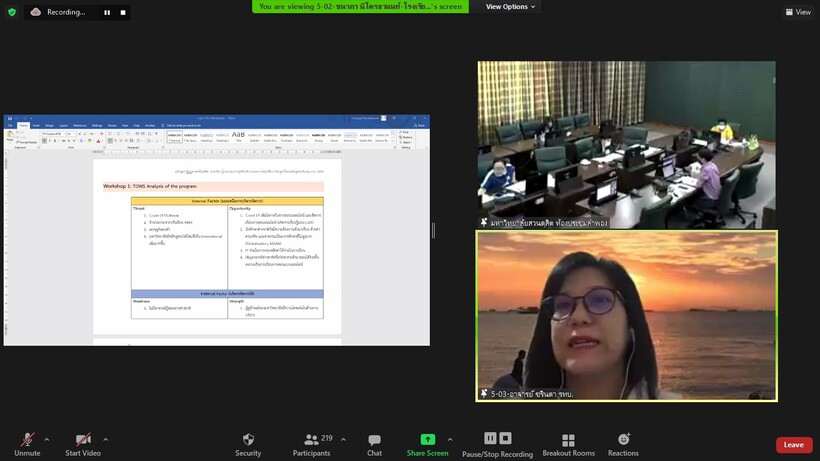820x461 pixels.
Task: Open the File tab in shared Word window
Action: pyautogui.click(x=10, y=125)
